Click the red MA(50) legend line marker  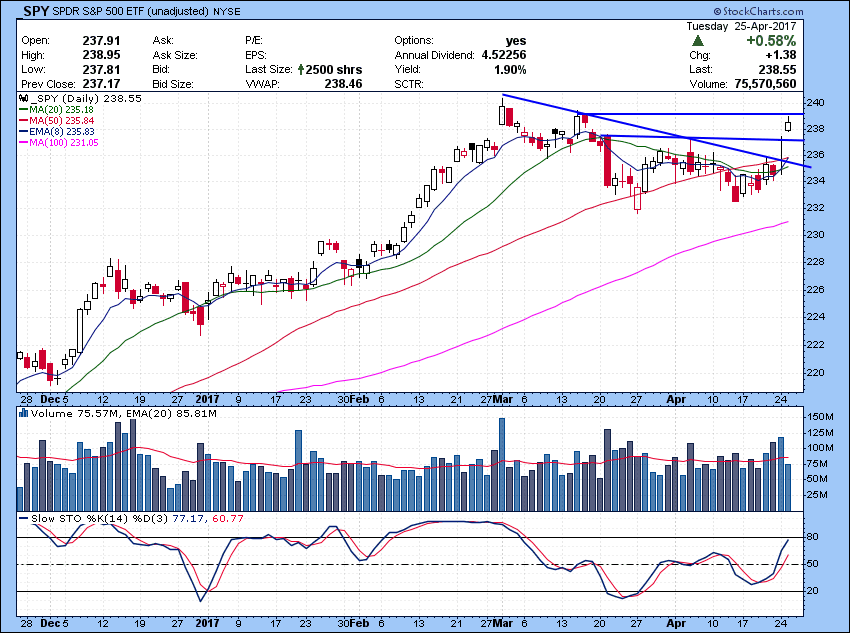tap(23, 121)
